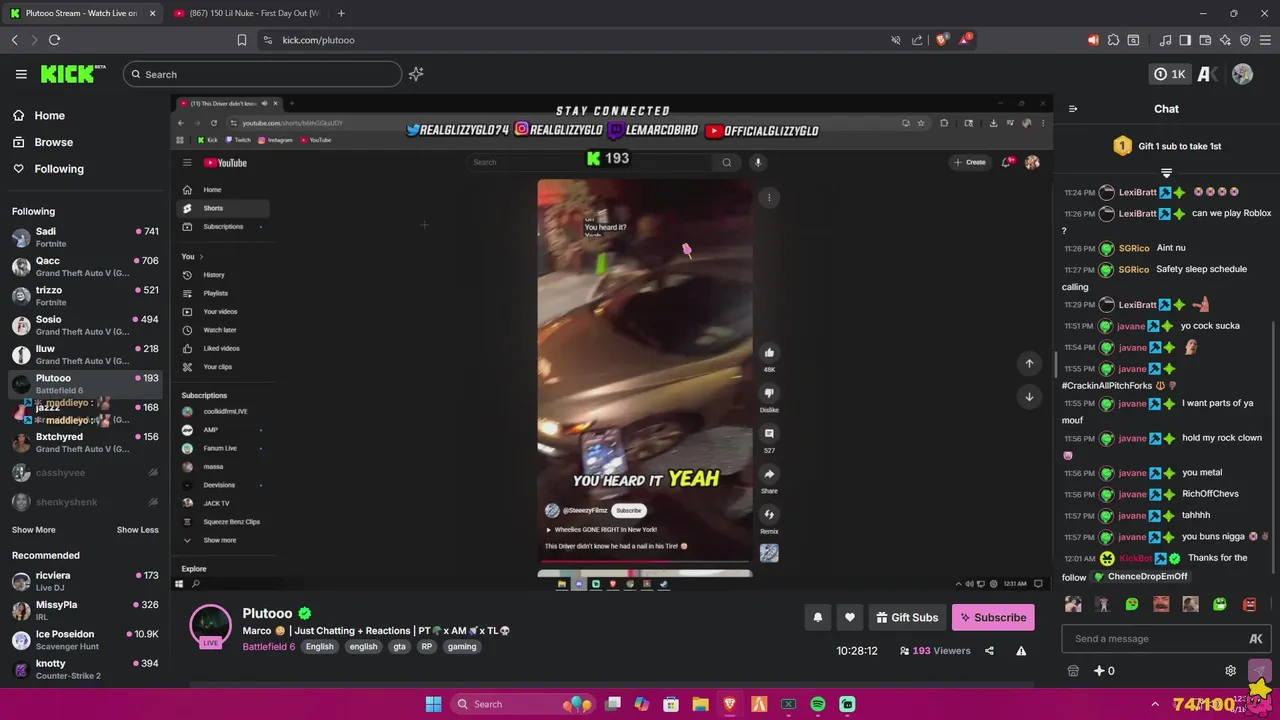Click the gaming tag
Viewport: 1280px width, 720px height.
pos(462,647)
